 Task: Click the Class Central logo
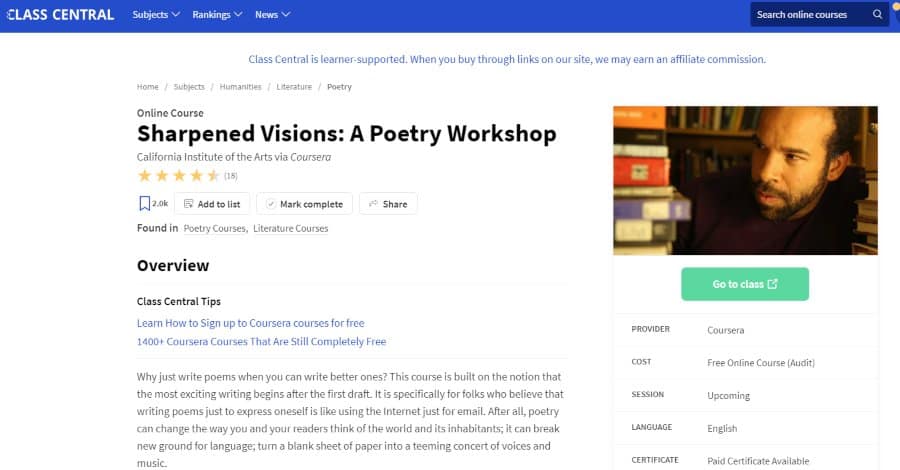click(60, 15)
